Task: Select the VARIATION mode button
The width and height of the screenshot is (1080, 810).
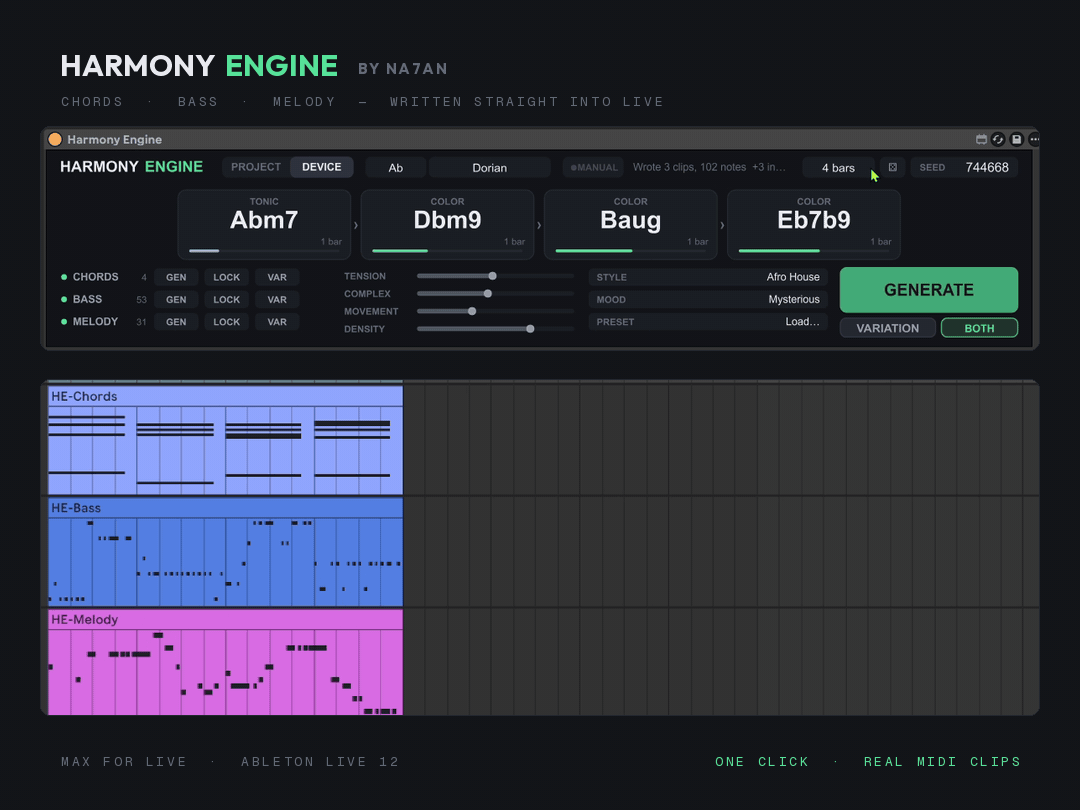Action: (x=888, y=328)
